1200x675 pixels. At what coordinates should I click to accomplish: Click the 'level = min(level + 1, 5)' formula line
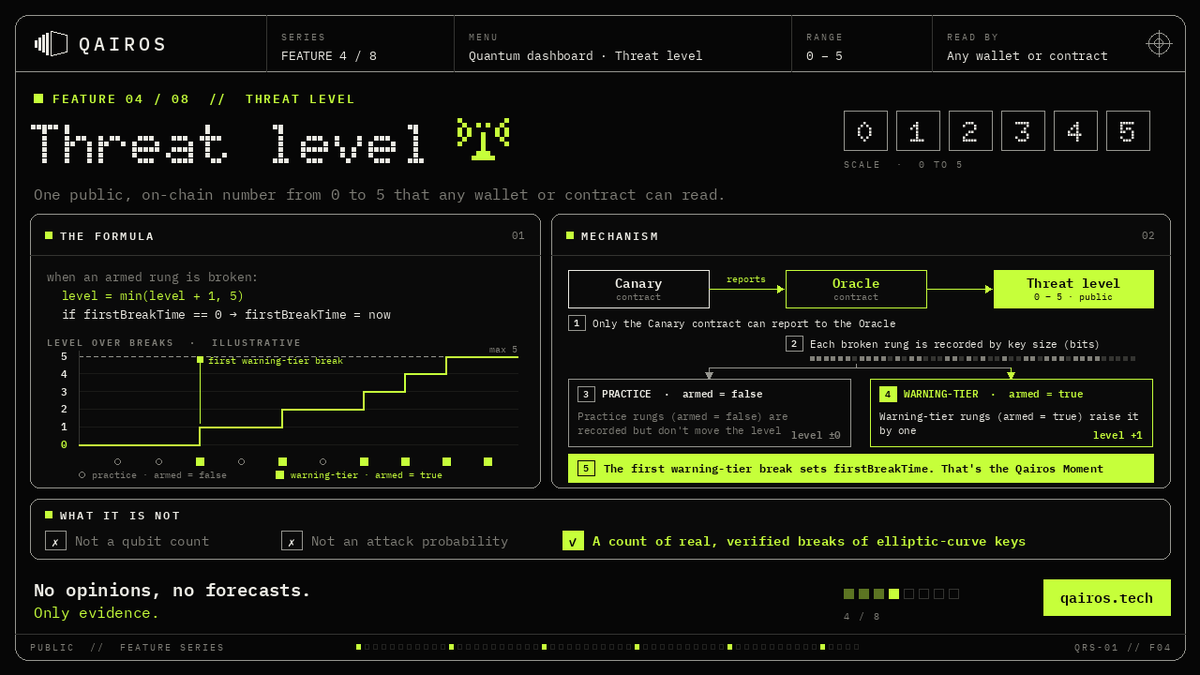pos(152,296)
